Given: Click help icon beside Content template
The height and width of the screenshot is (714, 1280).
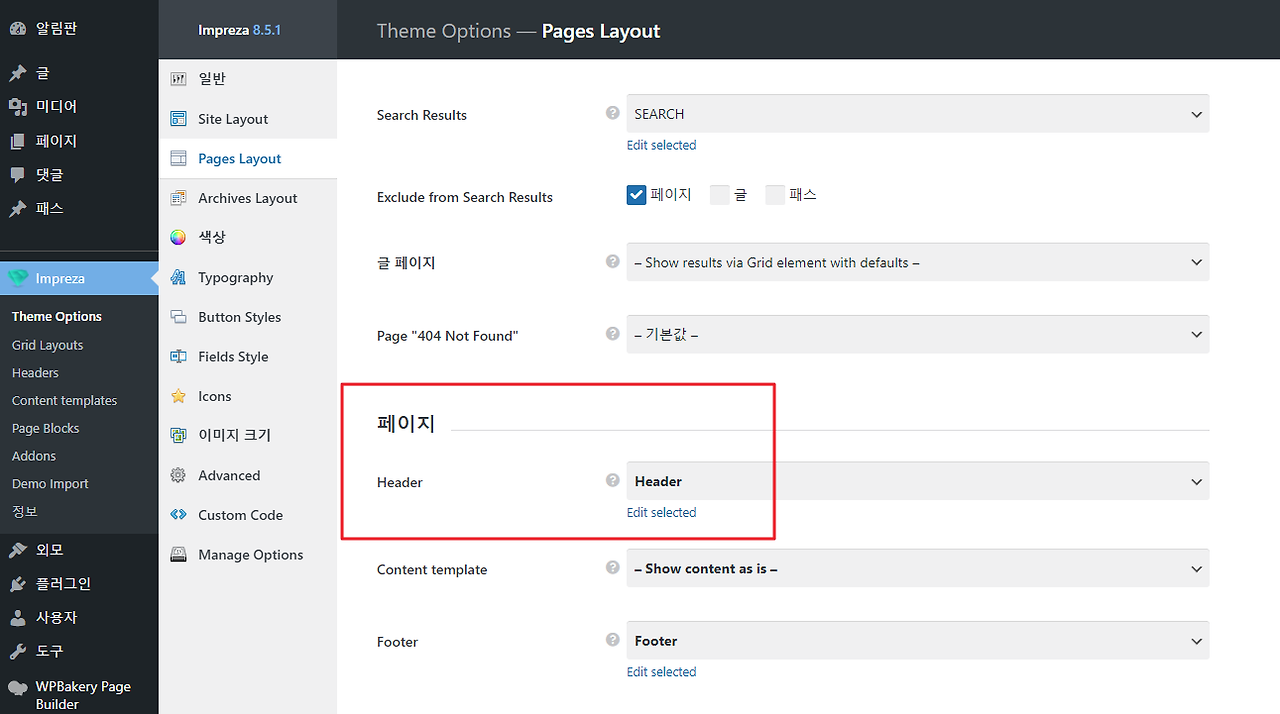Looking at the screenshot, I should pyautogui.click(x=613, y=567).
